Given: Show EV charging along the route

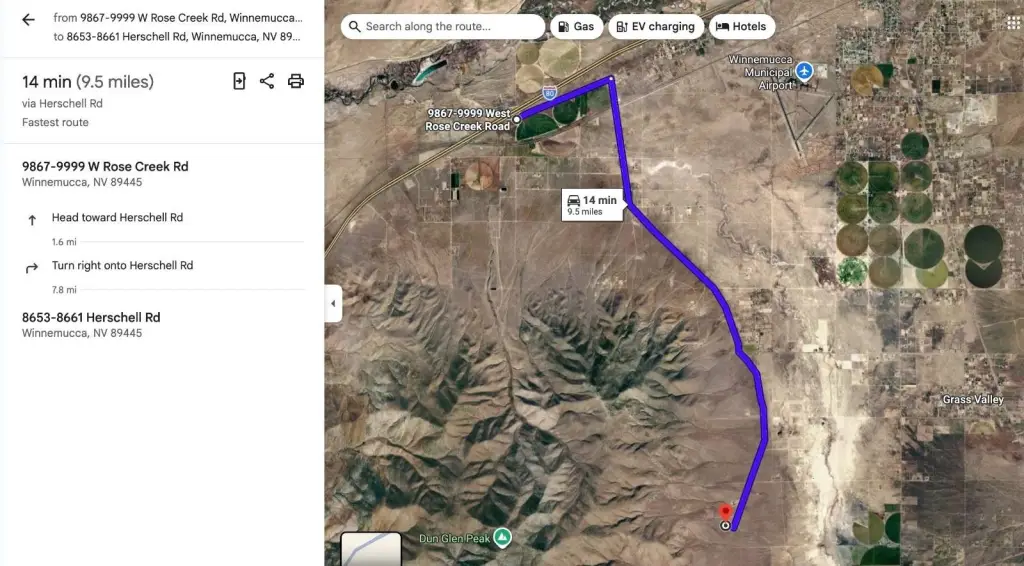Looking at the screenshot, I should tap(656, 27).
